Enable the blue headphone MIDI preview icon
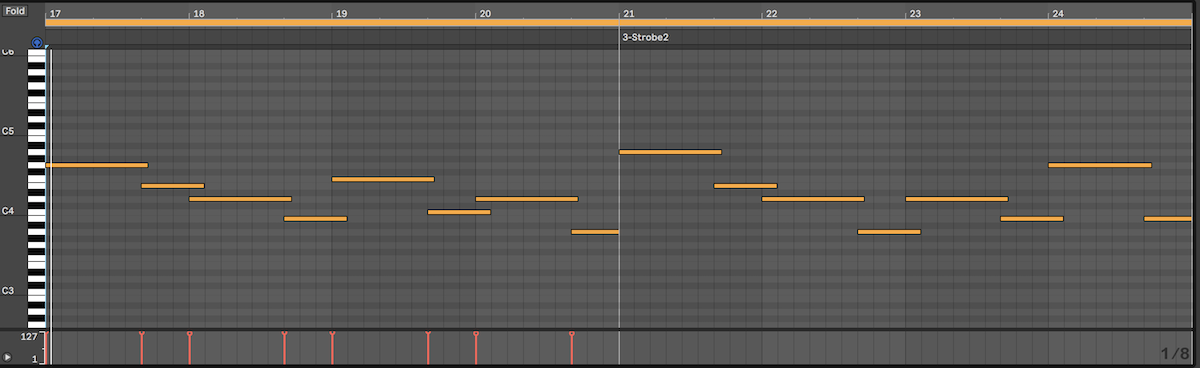 (x=37, y=43)
